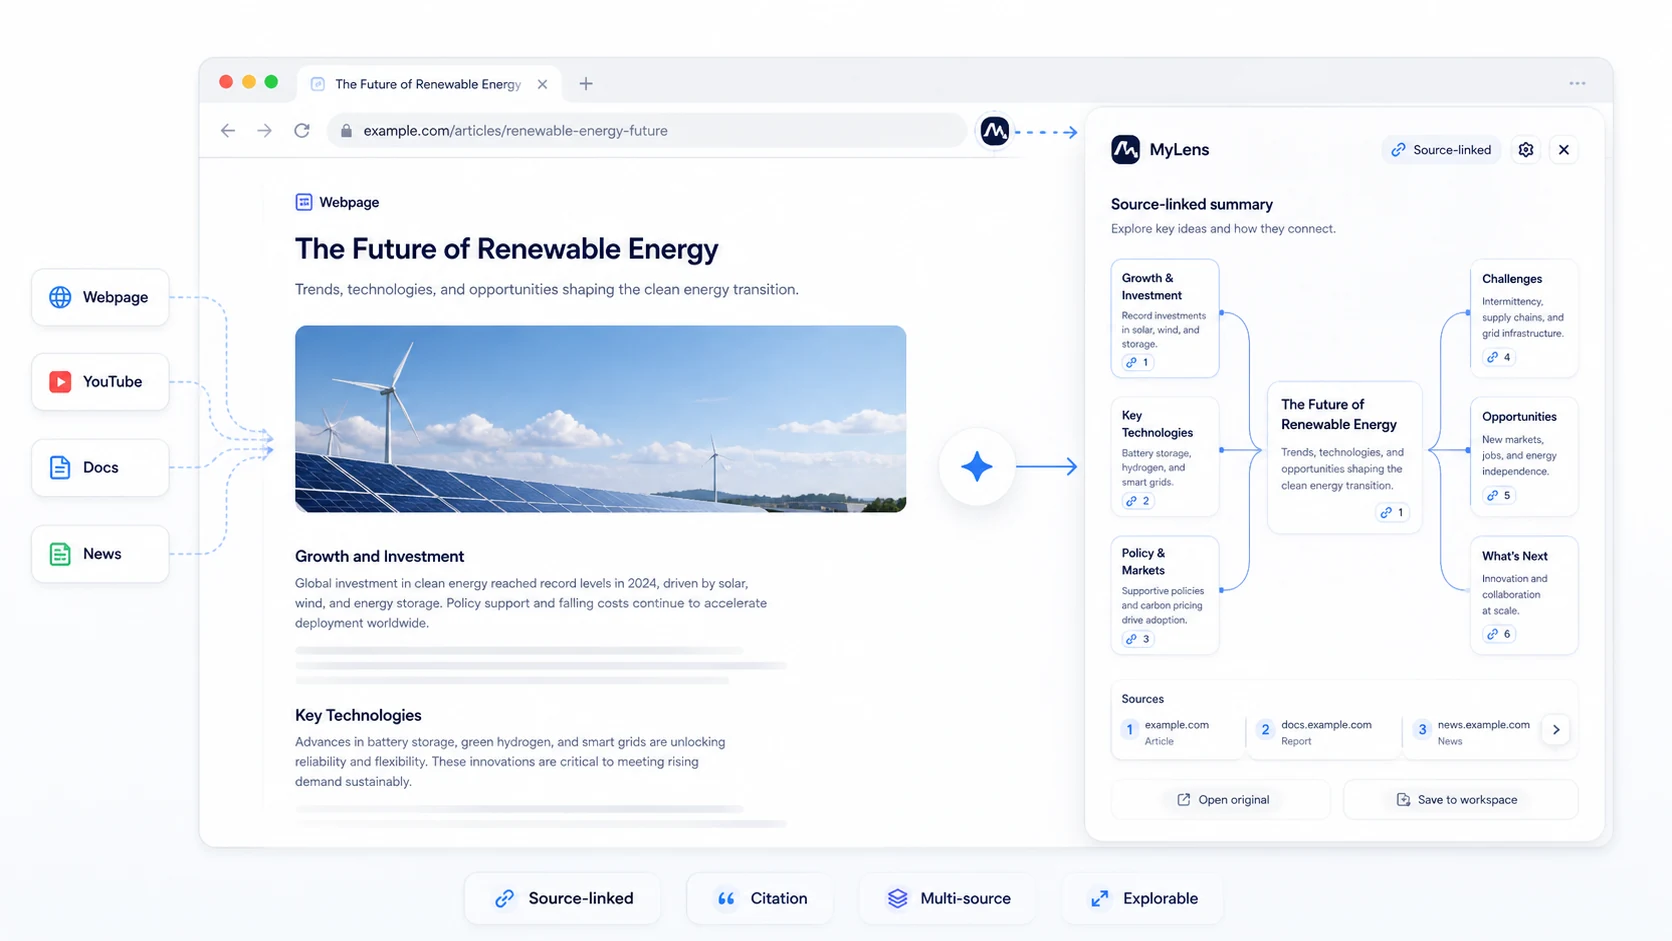Click source link badge 4 on Challenges

click(1498, 357)
